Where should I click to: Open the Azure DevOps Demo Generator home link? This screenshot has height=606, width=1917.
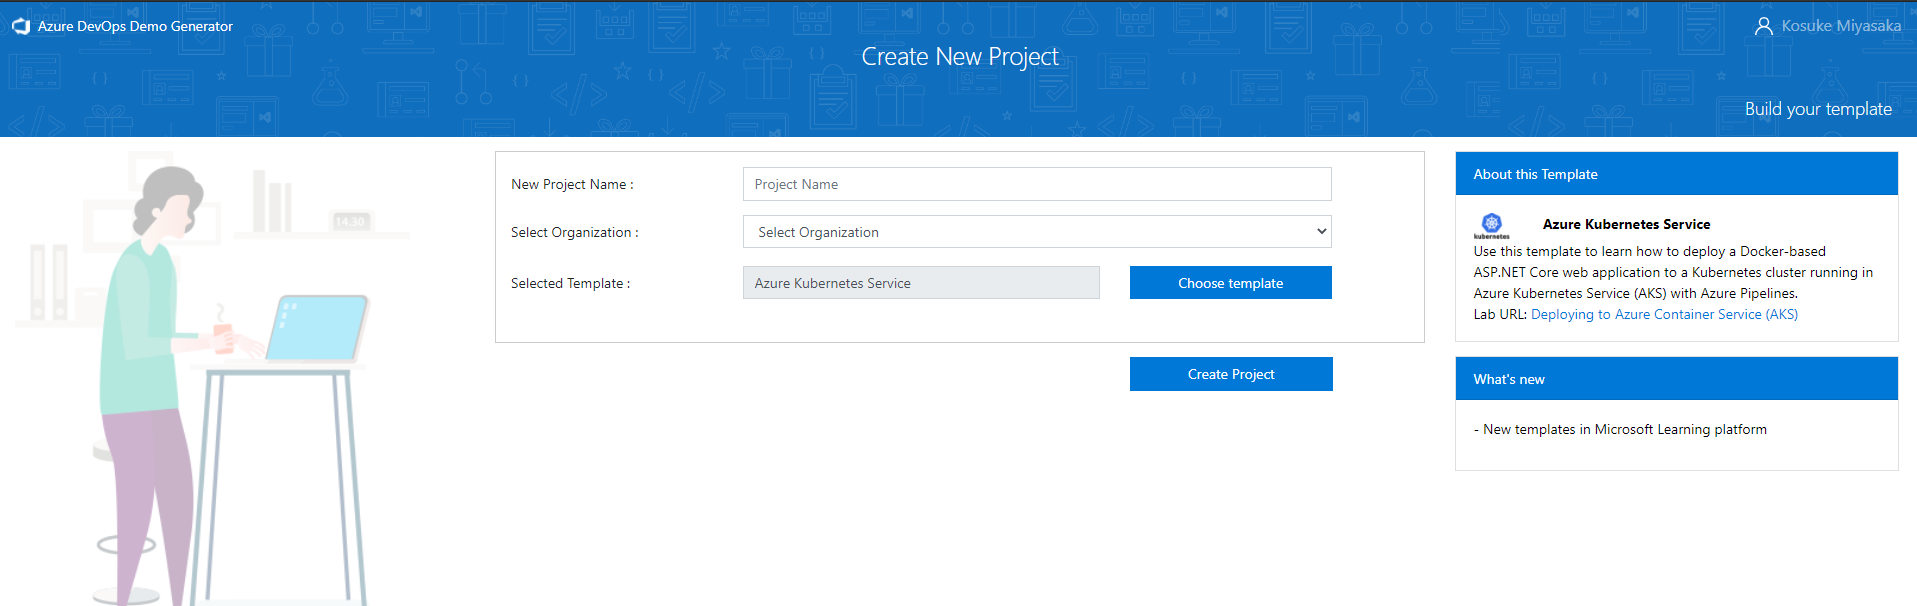click(x=135, y=26)
